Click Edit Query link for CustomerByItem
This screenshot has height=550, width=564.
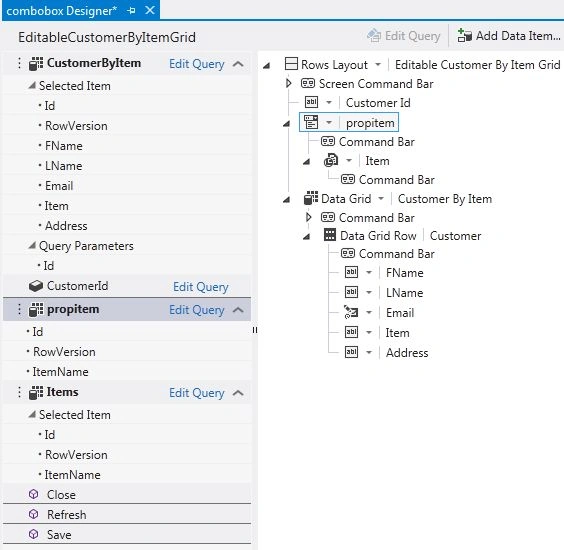197,64
